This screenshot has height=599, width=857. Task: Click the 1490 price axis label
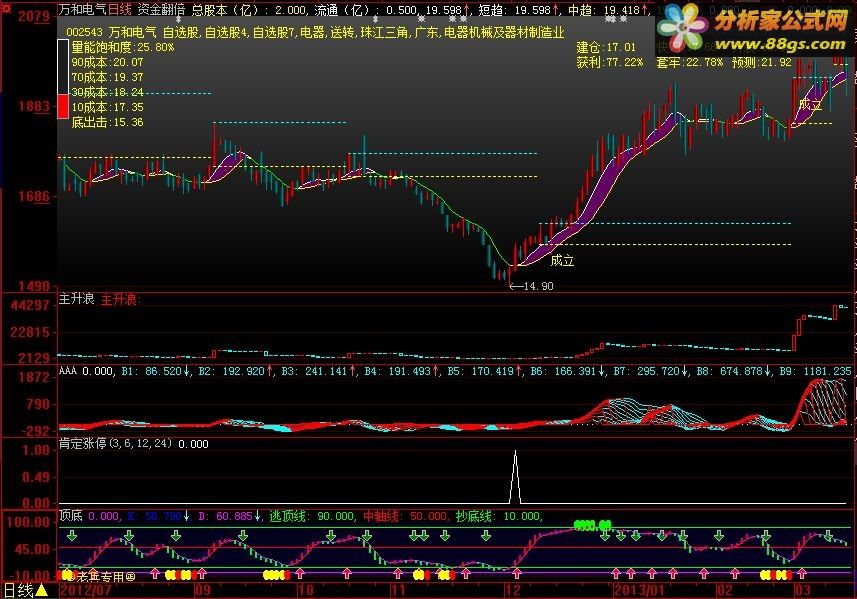coord(33,286)
